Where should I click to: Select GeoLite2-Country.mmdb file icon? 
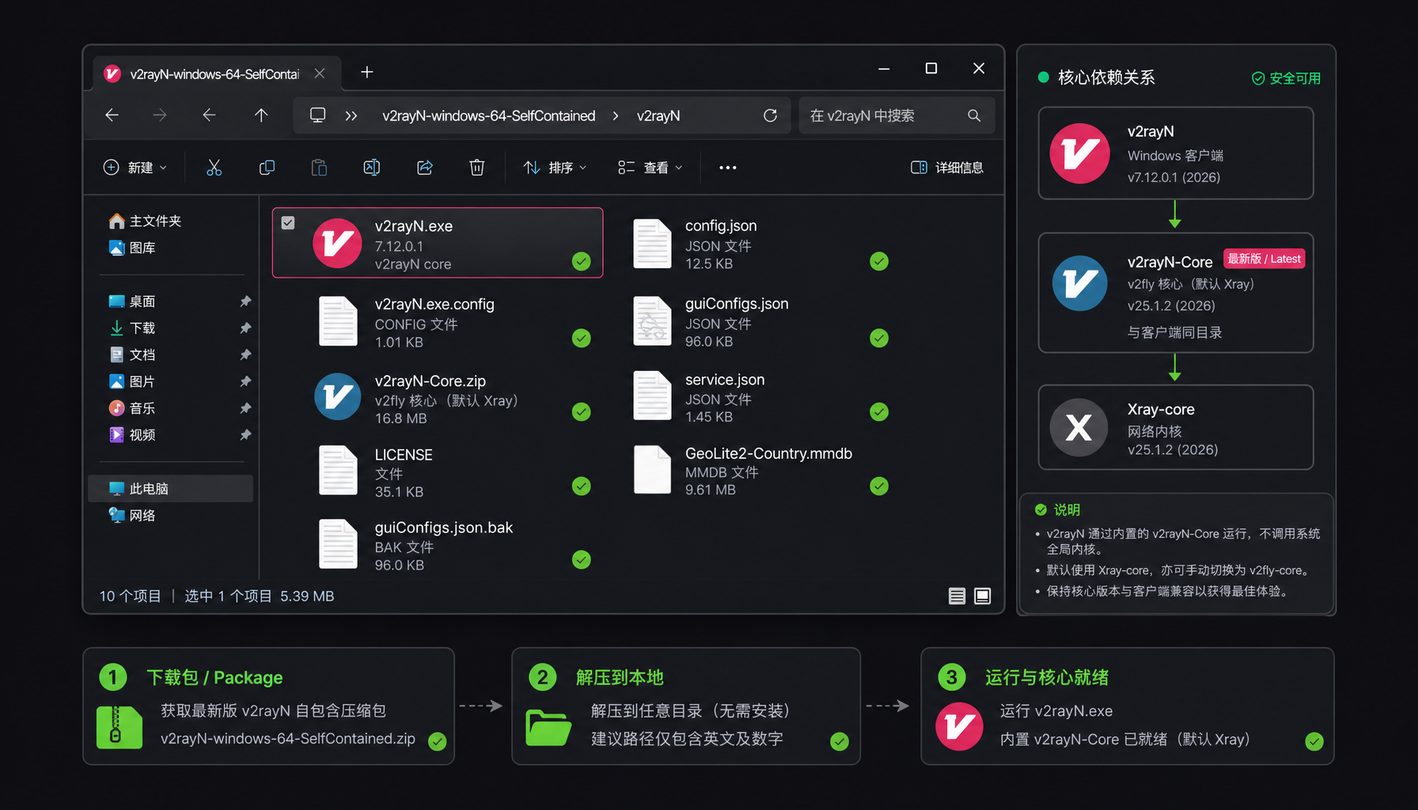652,470
